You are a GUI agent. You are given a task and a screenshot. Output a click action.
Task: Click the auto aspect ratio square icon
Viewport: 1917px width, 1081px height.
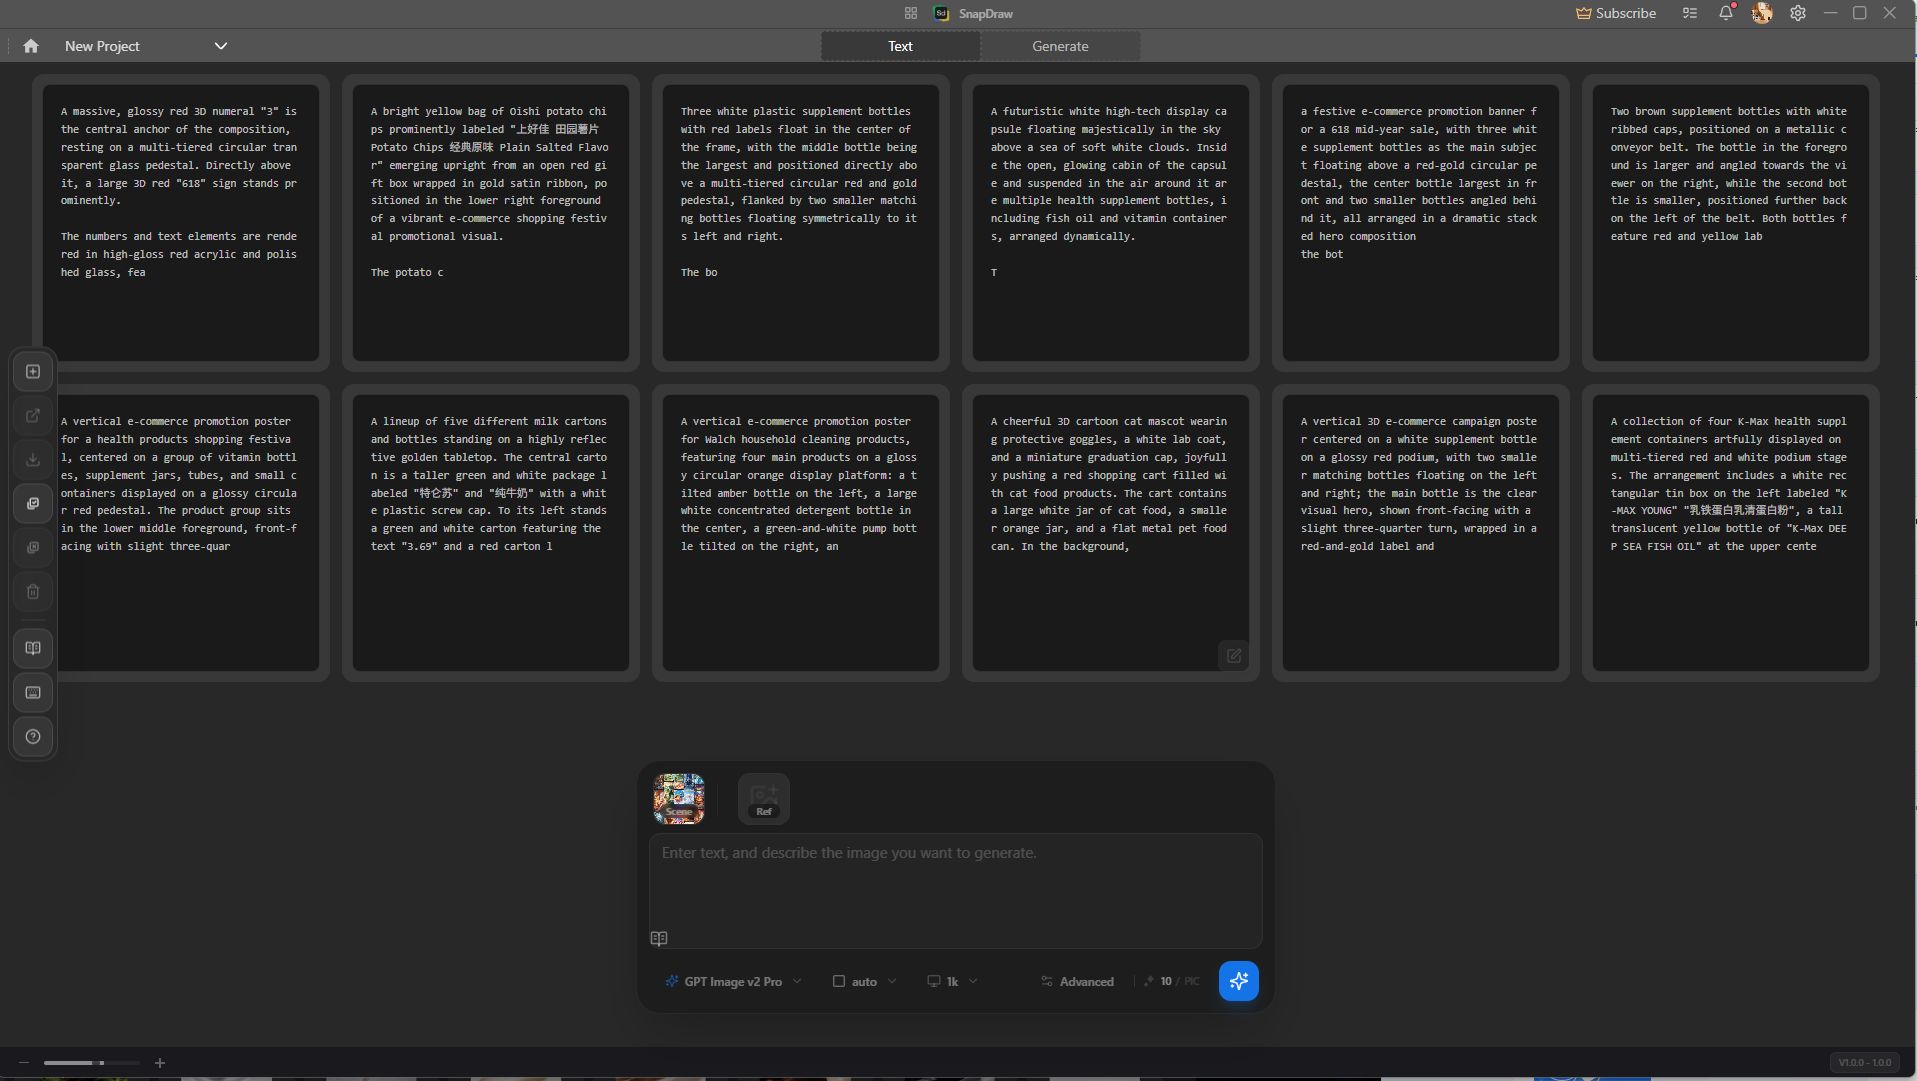click(839, 982)
